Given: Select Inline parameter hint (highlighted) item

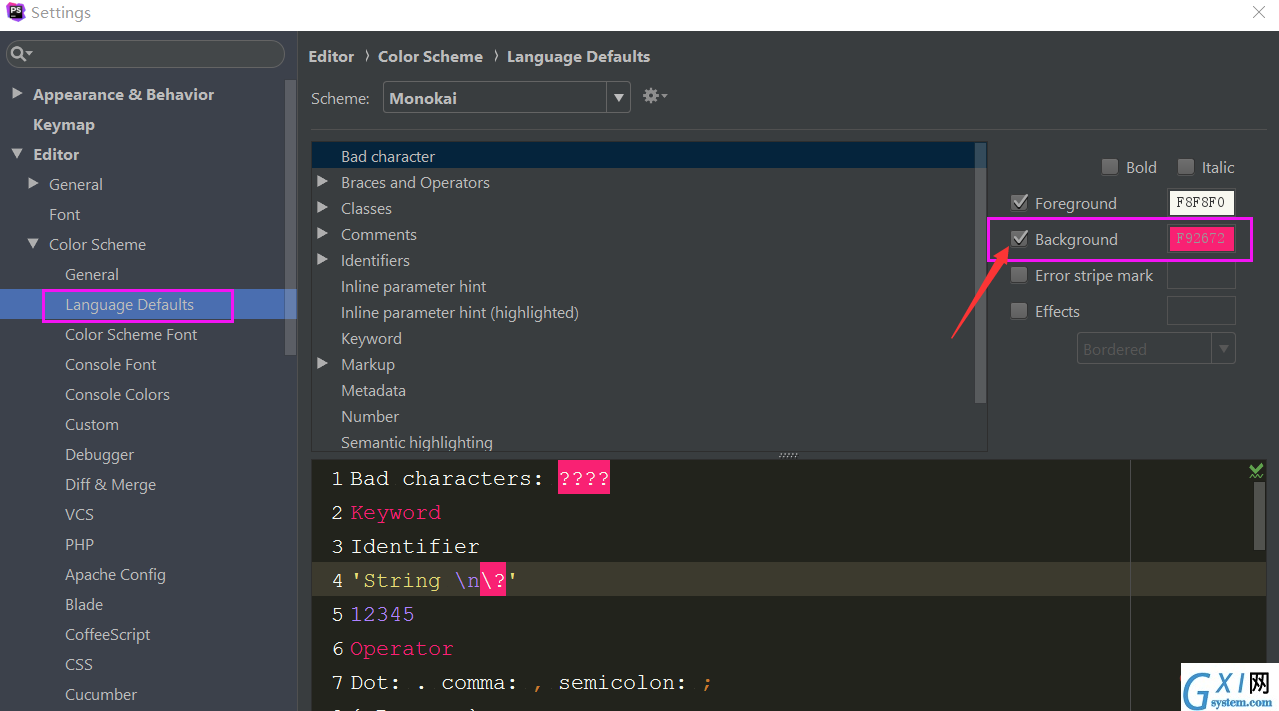Looking at the screenshot, I should [x=460, y=312].
